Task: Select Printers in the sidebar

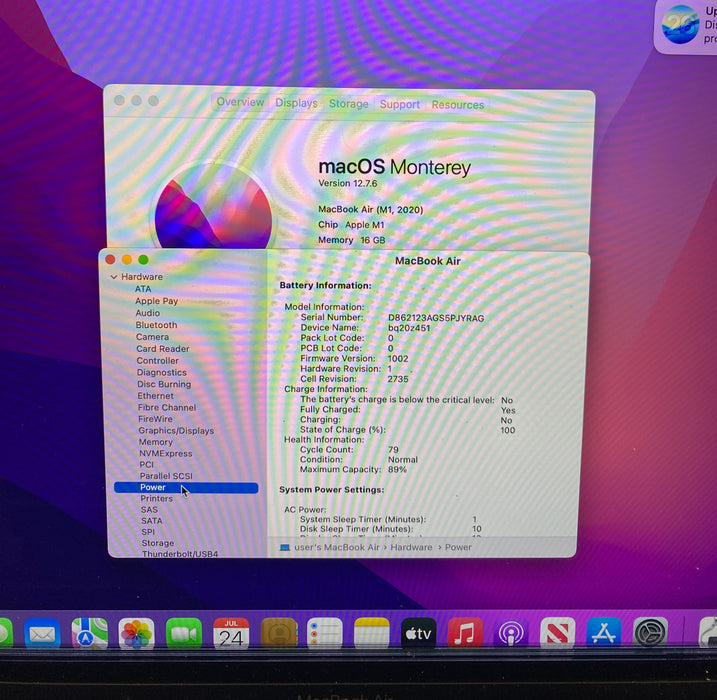Action: coord(156,498)
